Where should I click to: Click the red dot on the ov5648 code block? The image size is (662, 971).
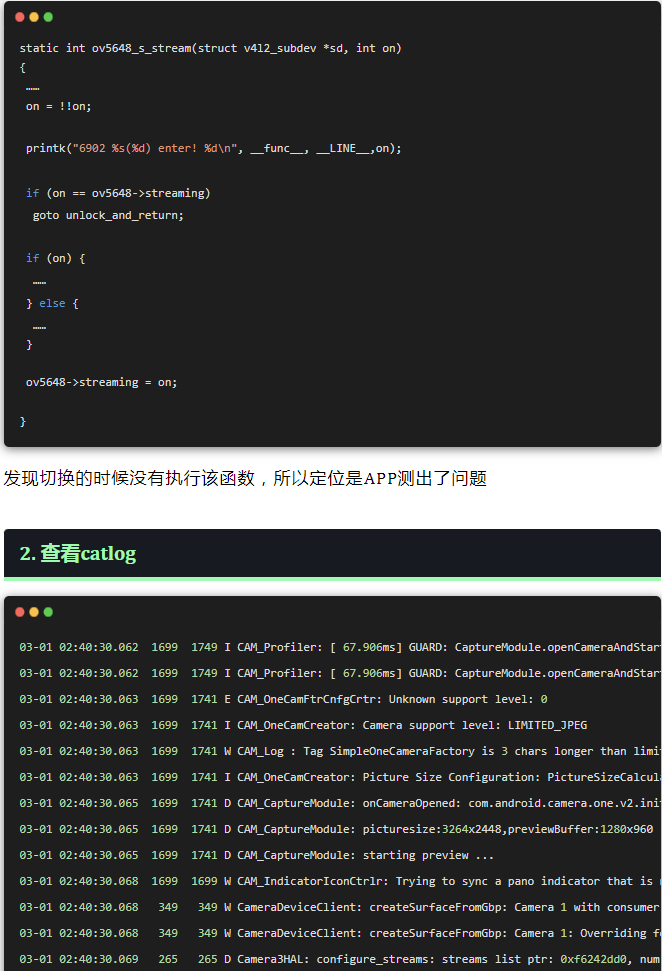(20, 17)
